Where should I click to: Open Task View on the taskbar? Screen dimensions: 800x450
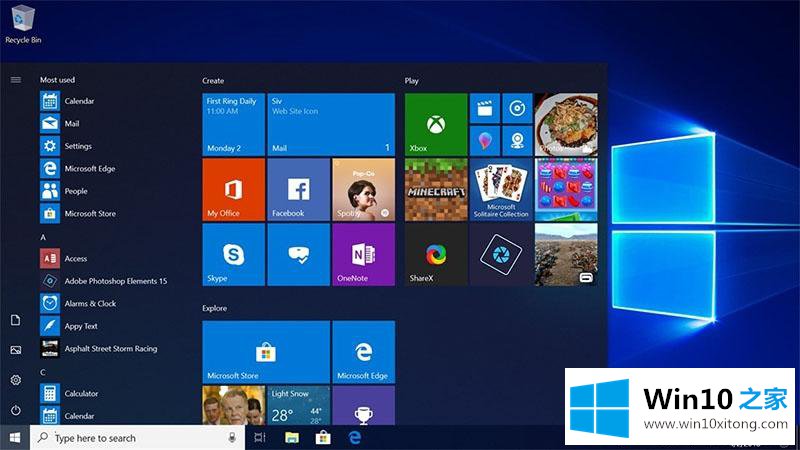260,437
